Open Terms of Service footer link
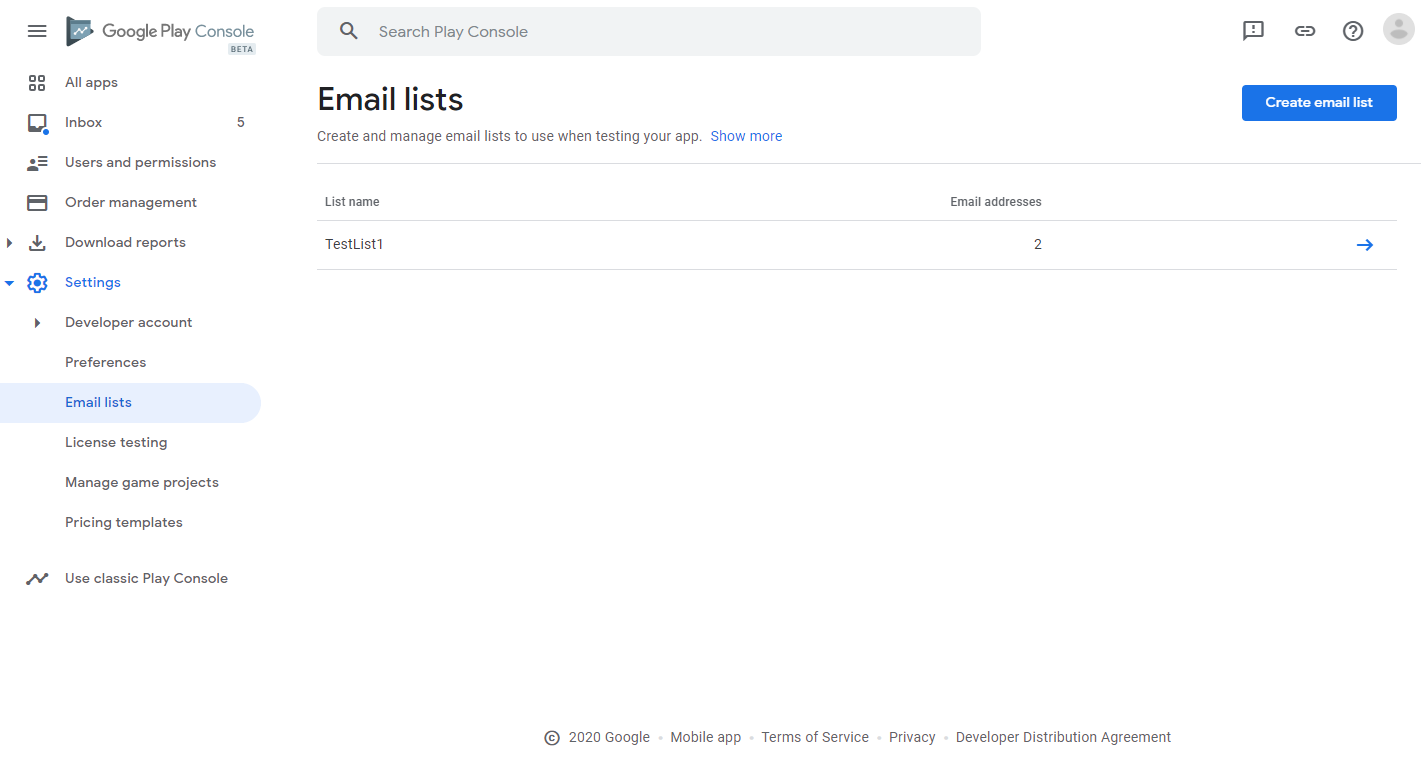The image size is (1428, 758). (815, 737)
